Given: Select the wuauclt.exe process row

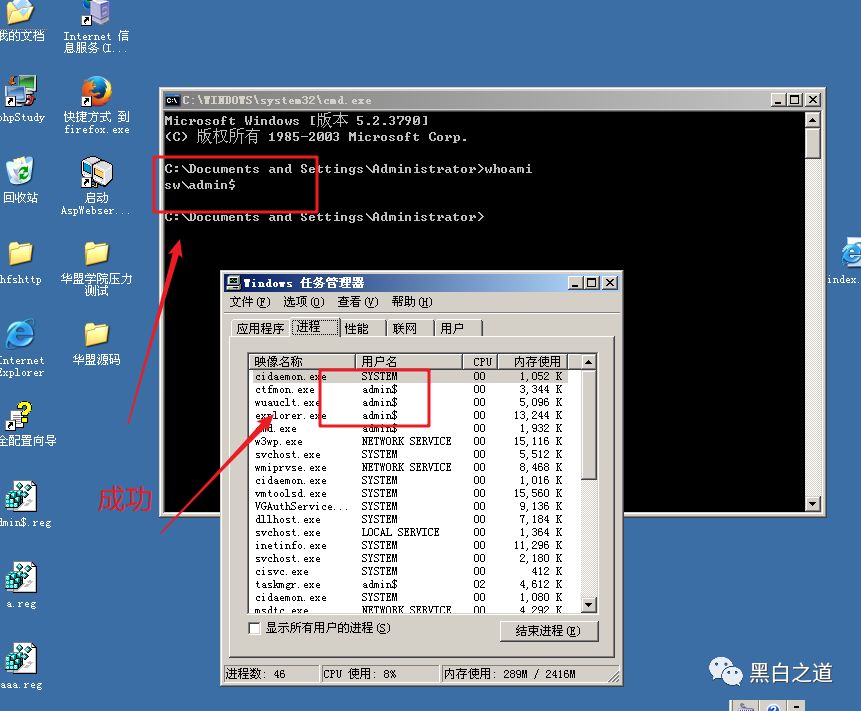Looking at the screenshot, I should coord(409,402).
